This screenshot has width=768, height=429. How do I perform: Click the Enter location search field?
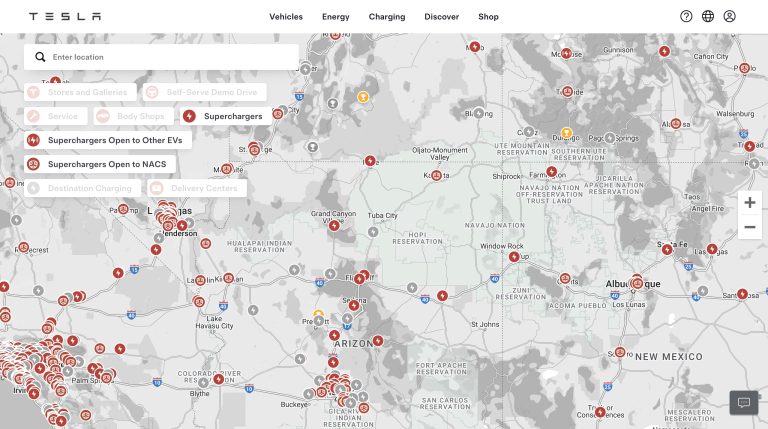pos(161,57)
